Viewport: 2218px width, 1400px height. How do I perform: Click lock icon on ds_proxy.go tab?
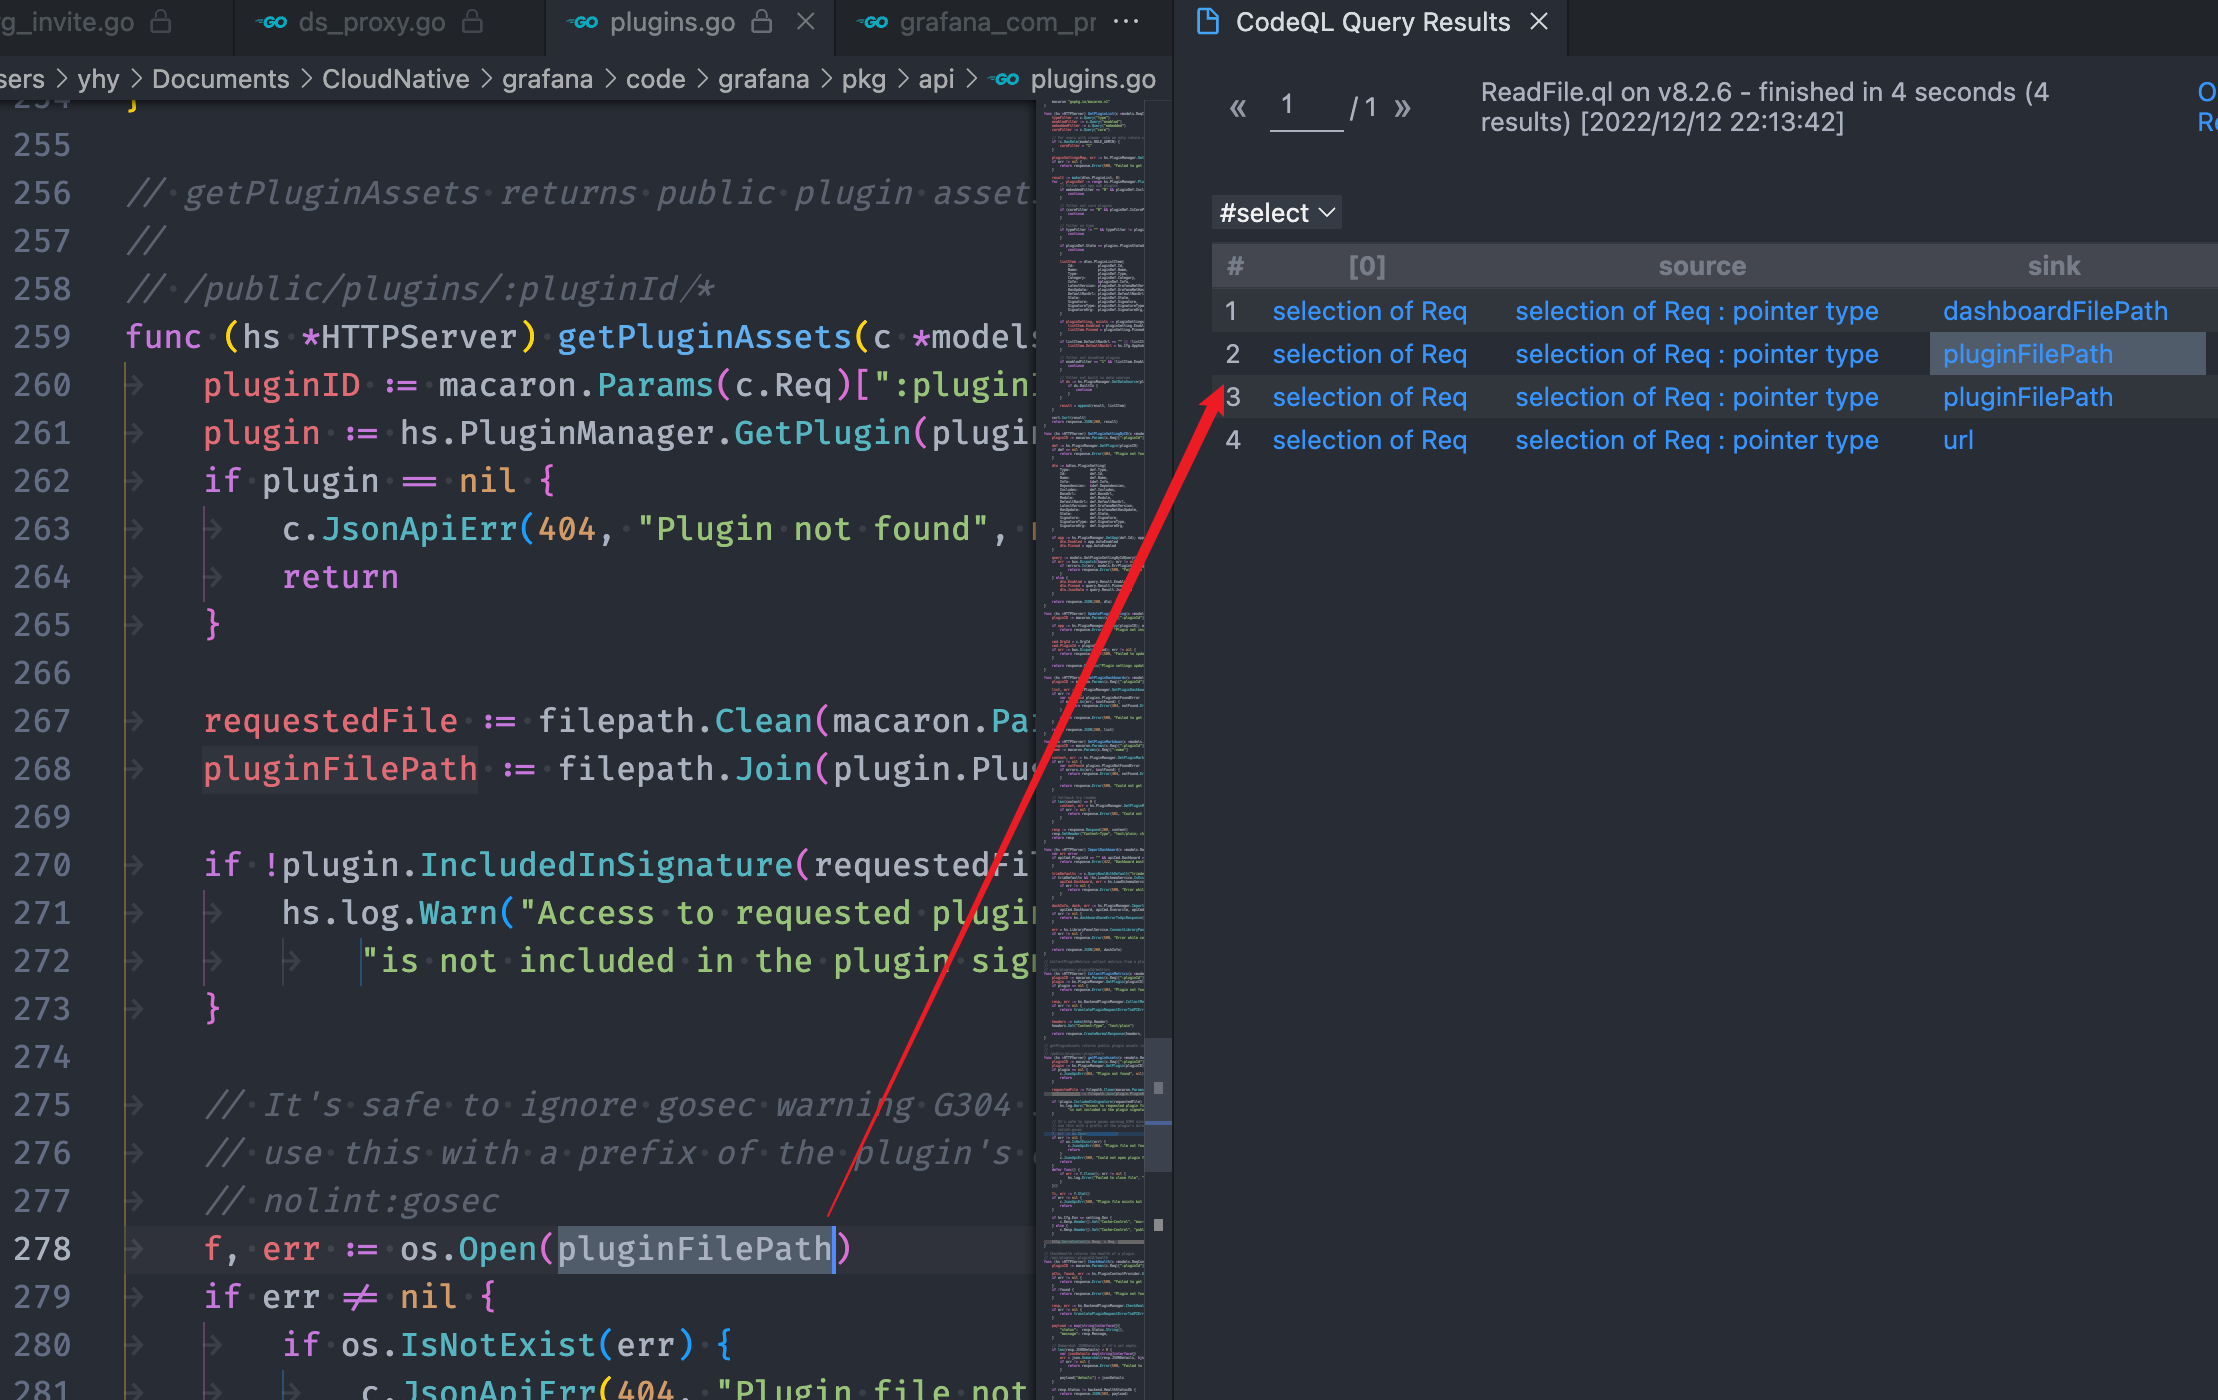click(473, 22)
